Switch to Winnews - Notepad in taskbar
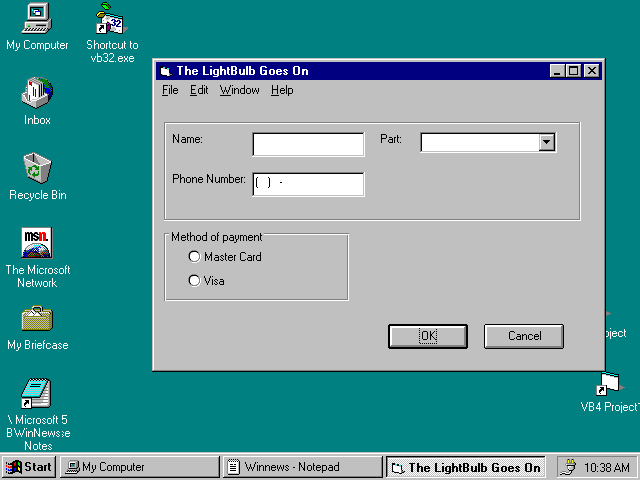 302,467
